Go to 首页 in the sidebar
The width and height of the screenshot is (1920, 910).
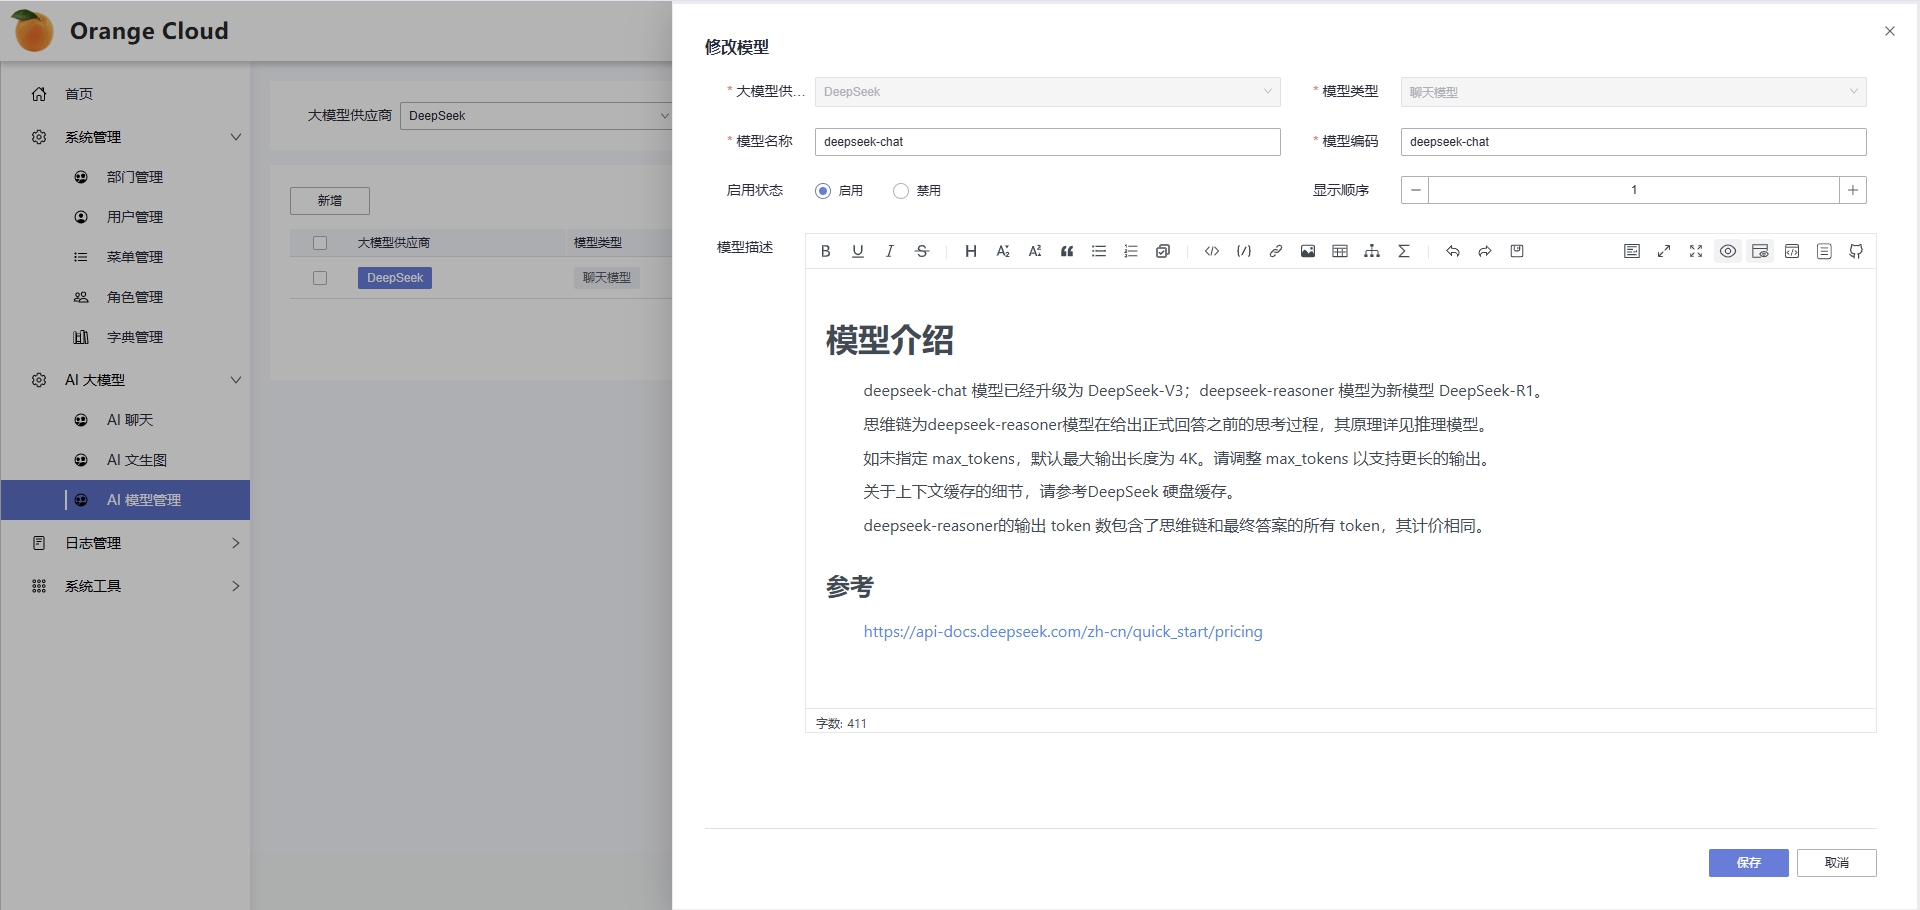coord(125,94)
